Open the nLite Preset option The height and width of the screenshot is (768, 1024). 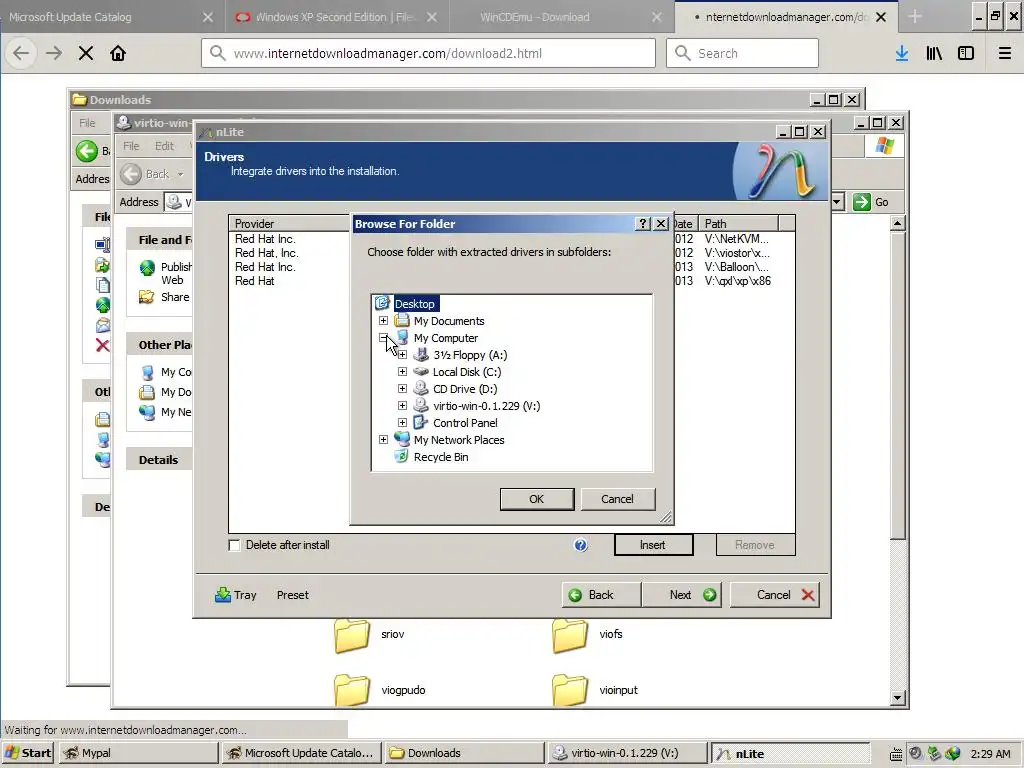(x=293, y=595)
